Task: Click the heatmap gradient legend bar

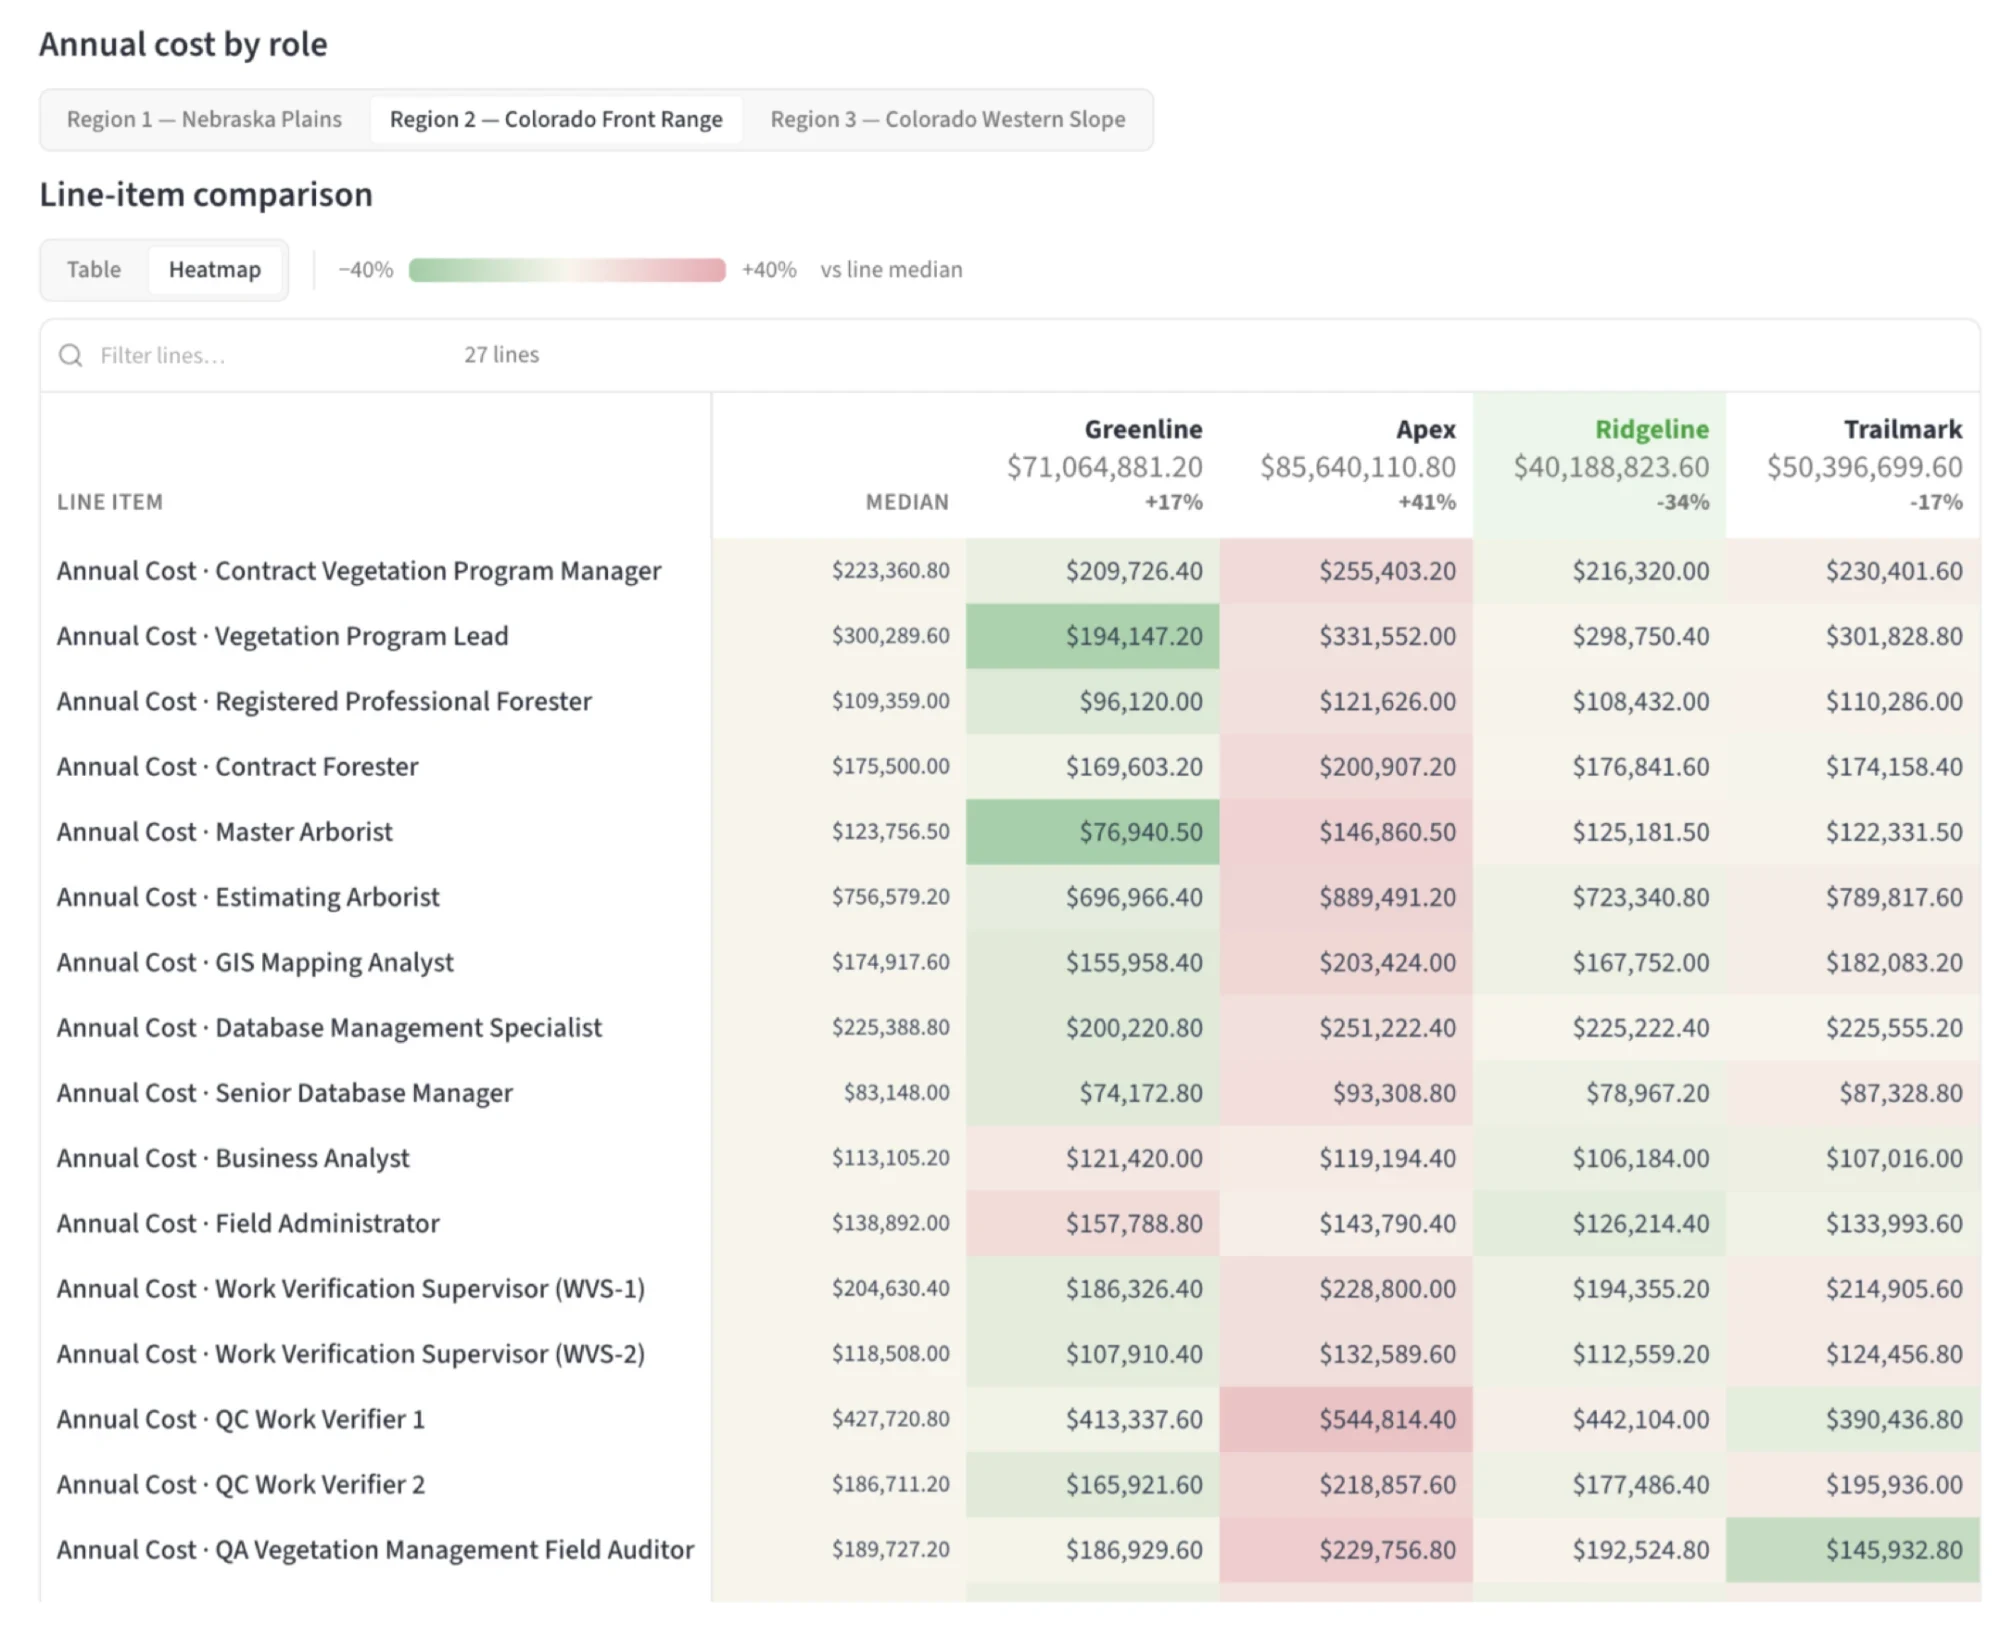Action: coord(567,270)
